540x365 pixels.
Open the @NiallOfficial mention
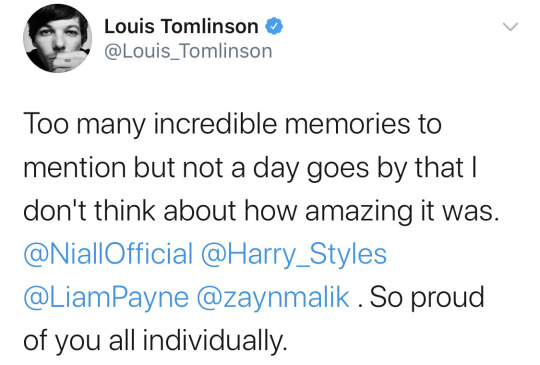pos(108,254)
